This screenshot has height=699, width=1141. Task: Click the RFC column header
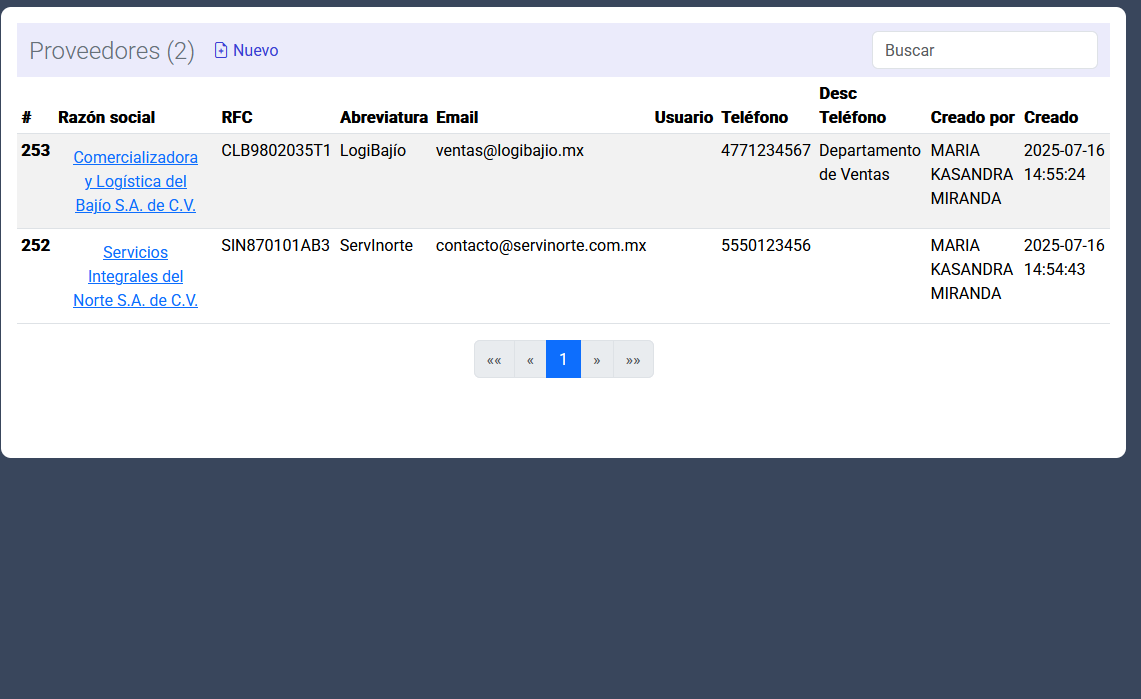(237, 117)
